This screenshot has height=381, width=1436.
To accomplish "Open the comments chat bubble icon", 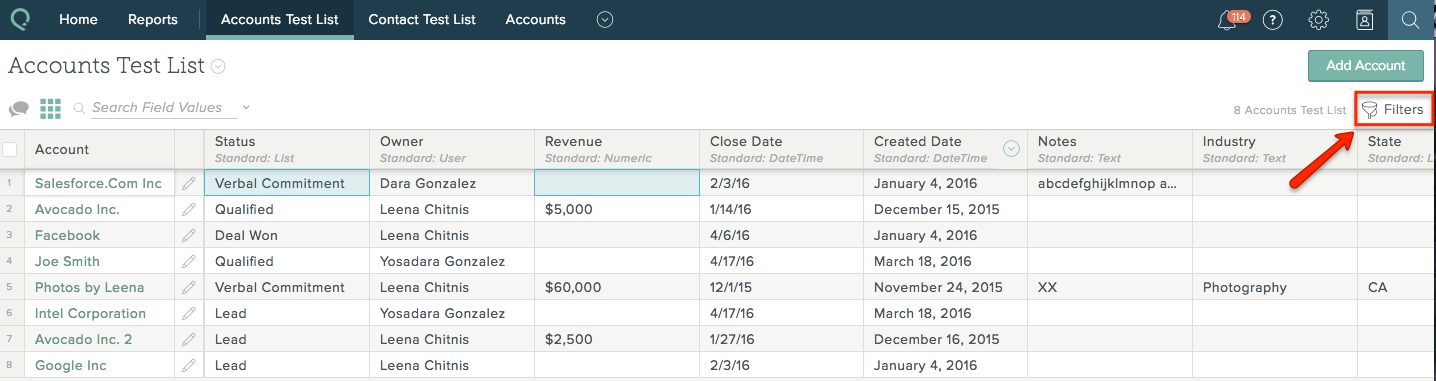I will [19, 109].
